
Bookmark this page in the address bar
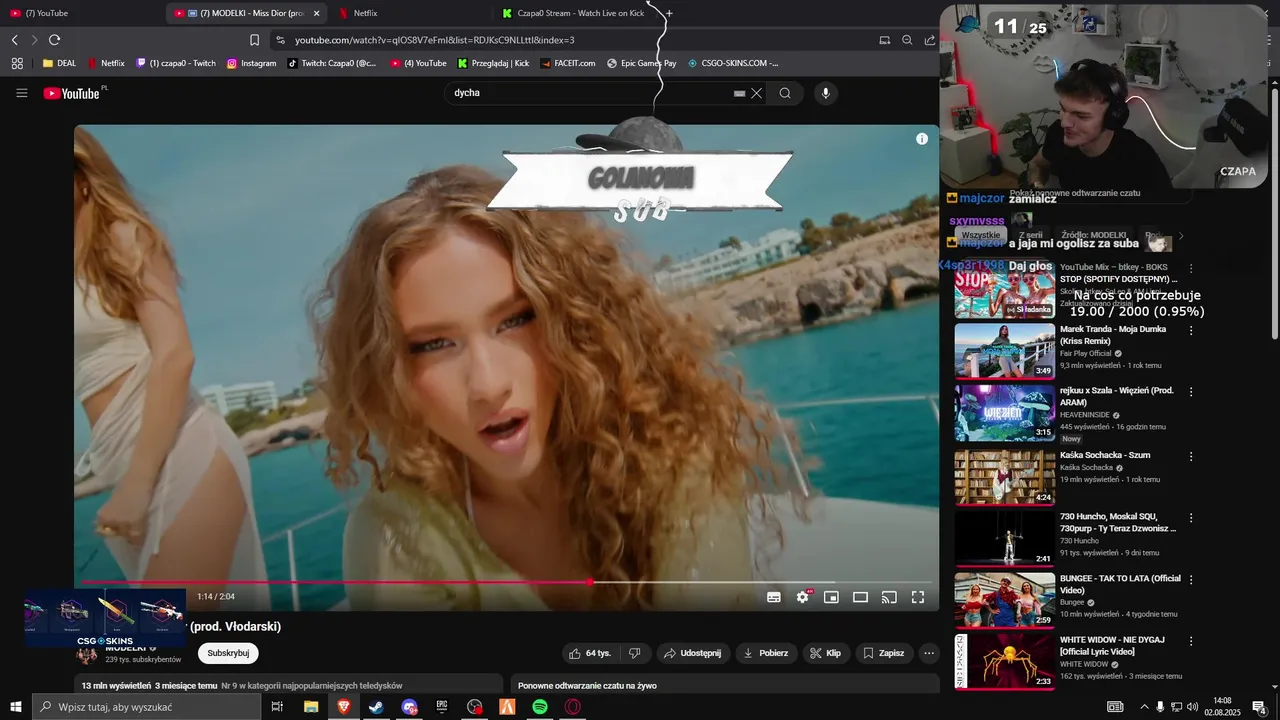(x=254, y=40)
